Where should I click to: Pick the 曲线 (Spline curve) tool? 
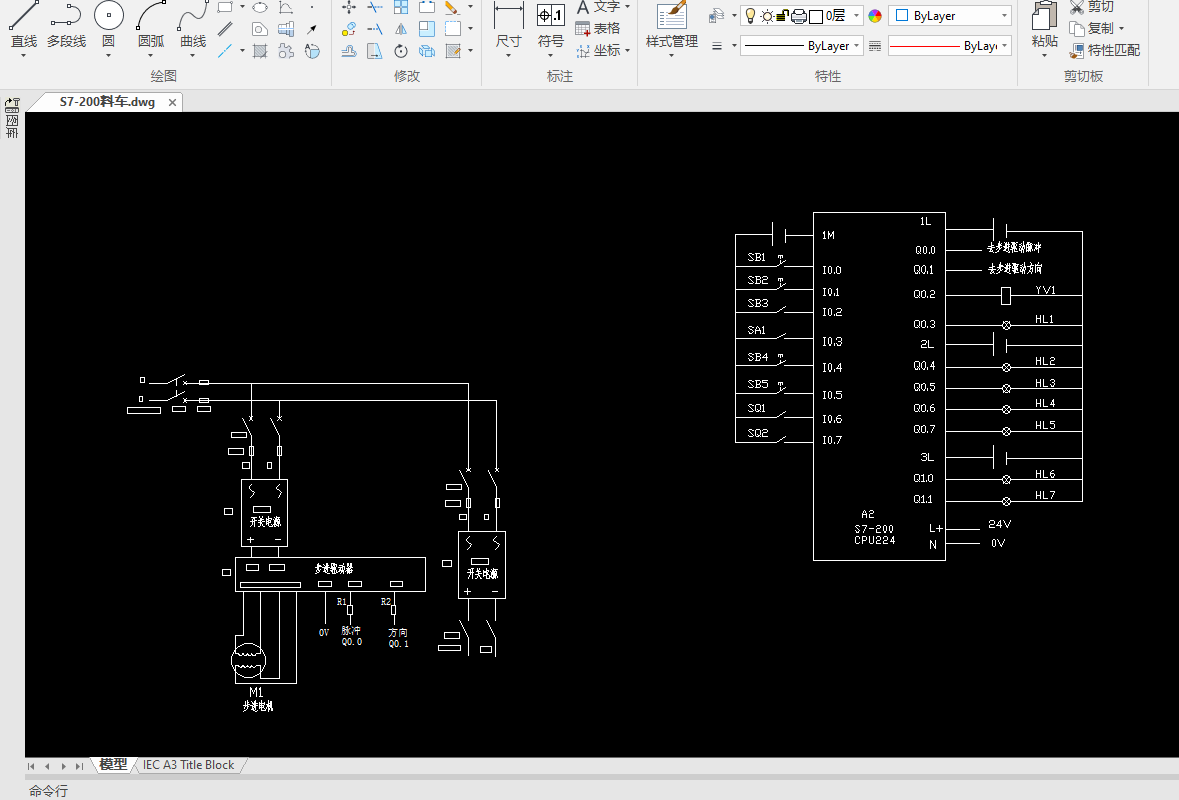pos(193,27)
